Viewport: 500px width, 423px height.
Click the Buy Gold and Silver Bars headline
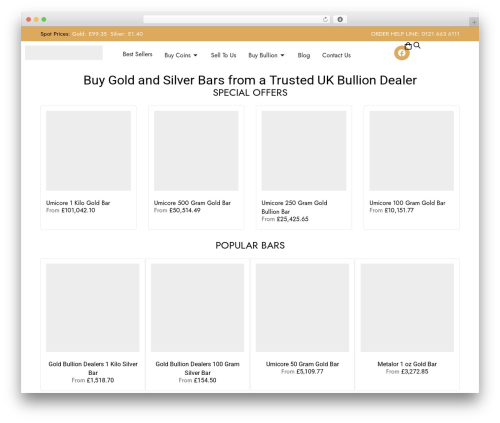click(250, 80)
